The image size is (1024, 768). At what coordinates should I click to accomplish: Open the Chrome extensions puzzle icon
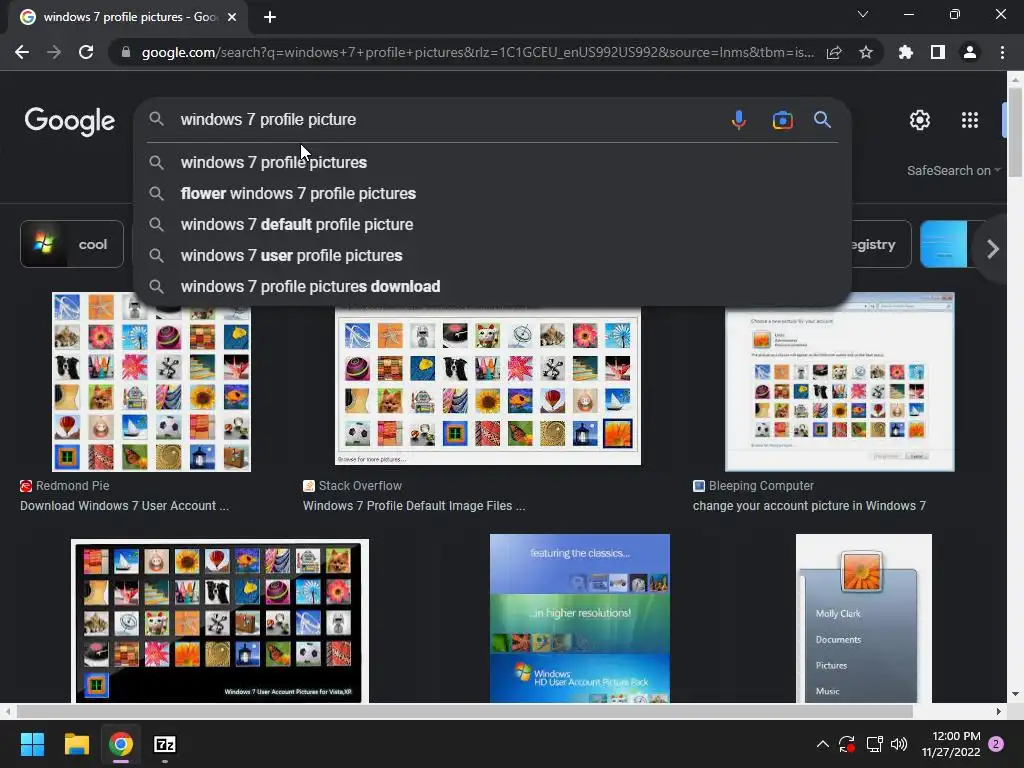point(906,52)
